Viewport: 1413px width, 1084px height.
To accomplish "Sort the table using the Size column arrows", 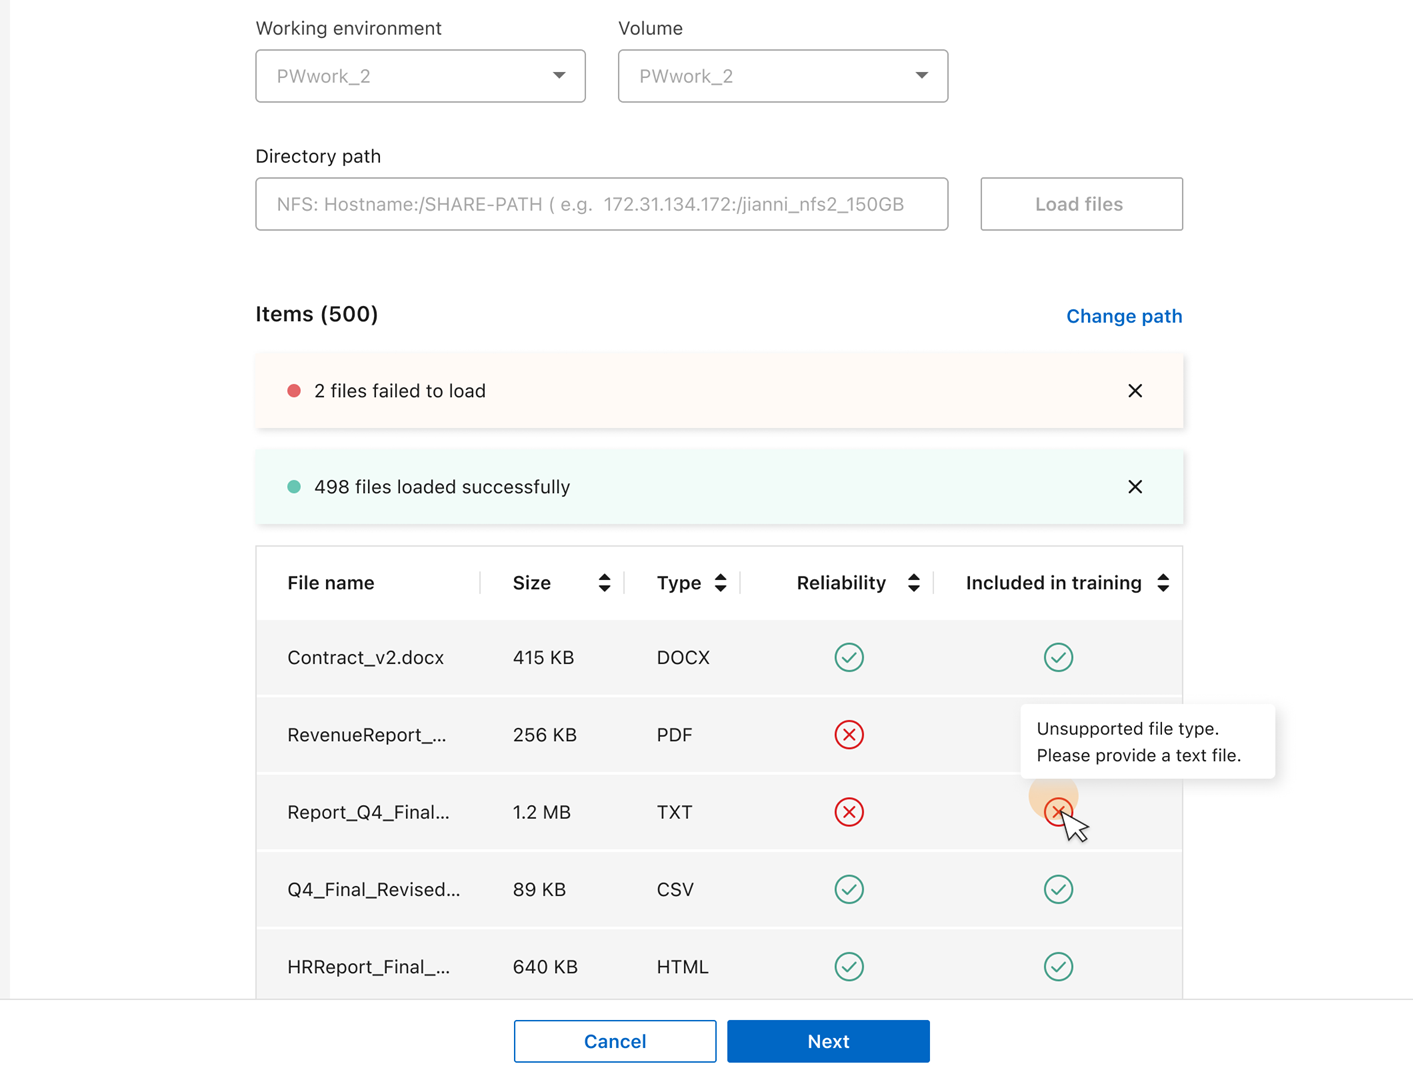I will (x=604, y=582).
